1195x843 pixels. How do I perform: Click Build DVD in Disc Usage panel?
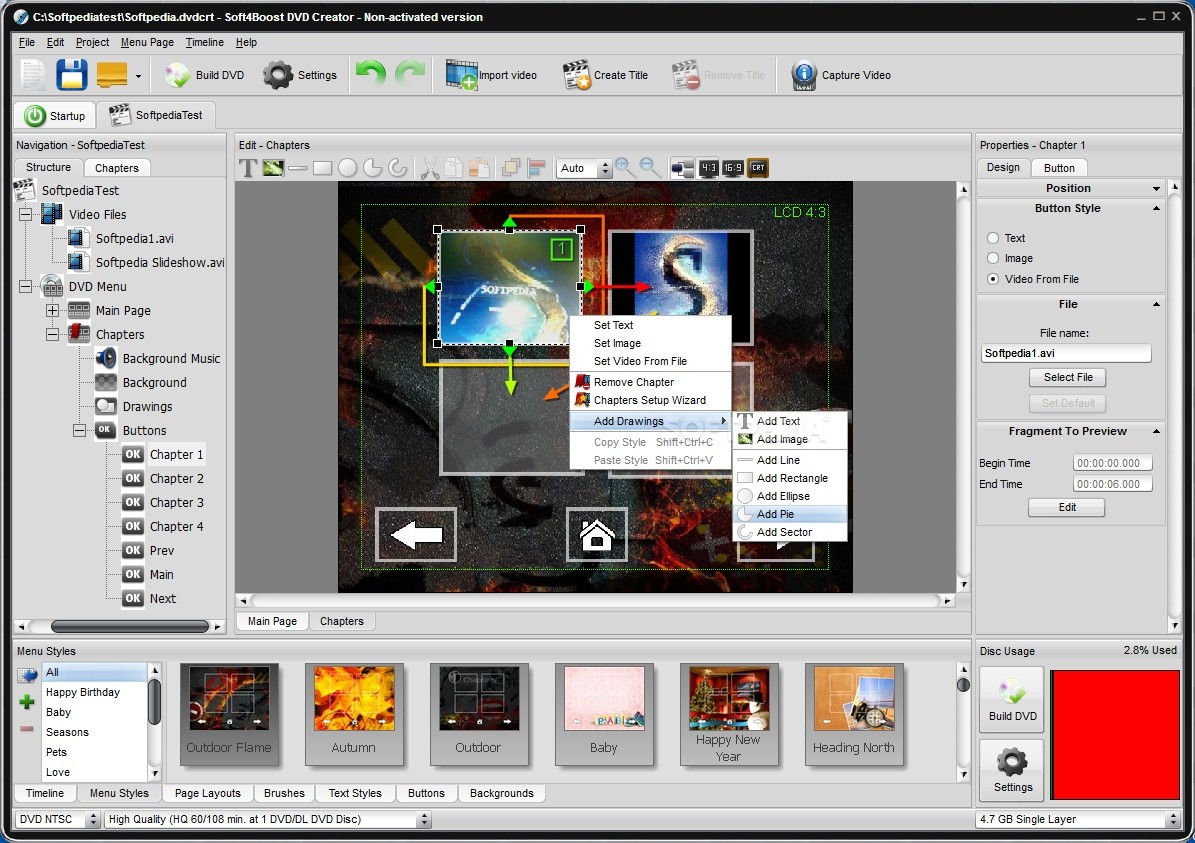[x=1012, y=700]
